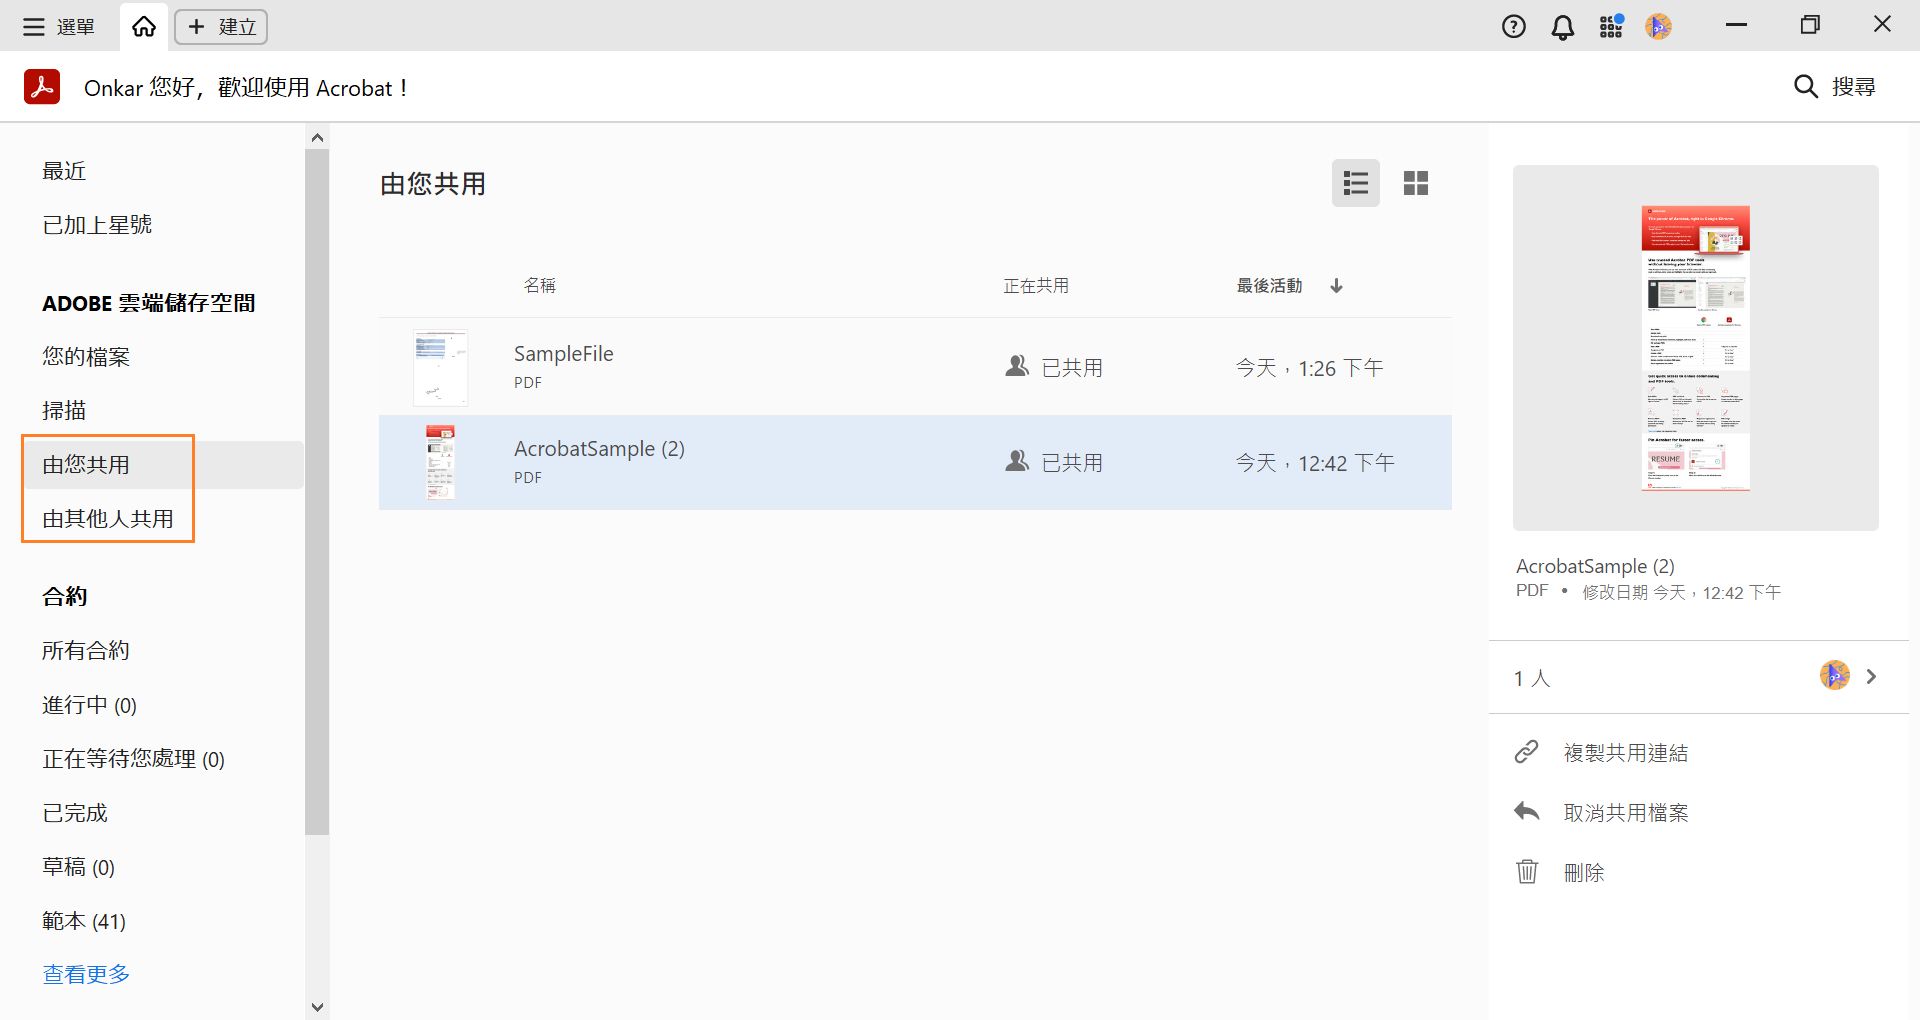Select 由其他人共用 in the sidebar
The image size is (1920, 1020).
108,519
